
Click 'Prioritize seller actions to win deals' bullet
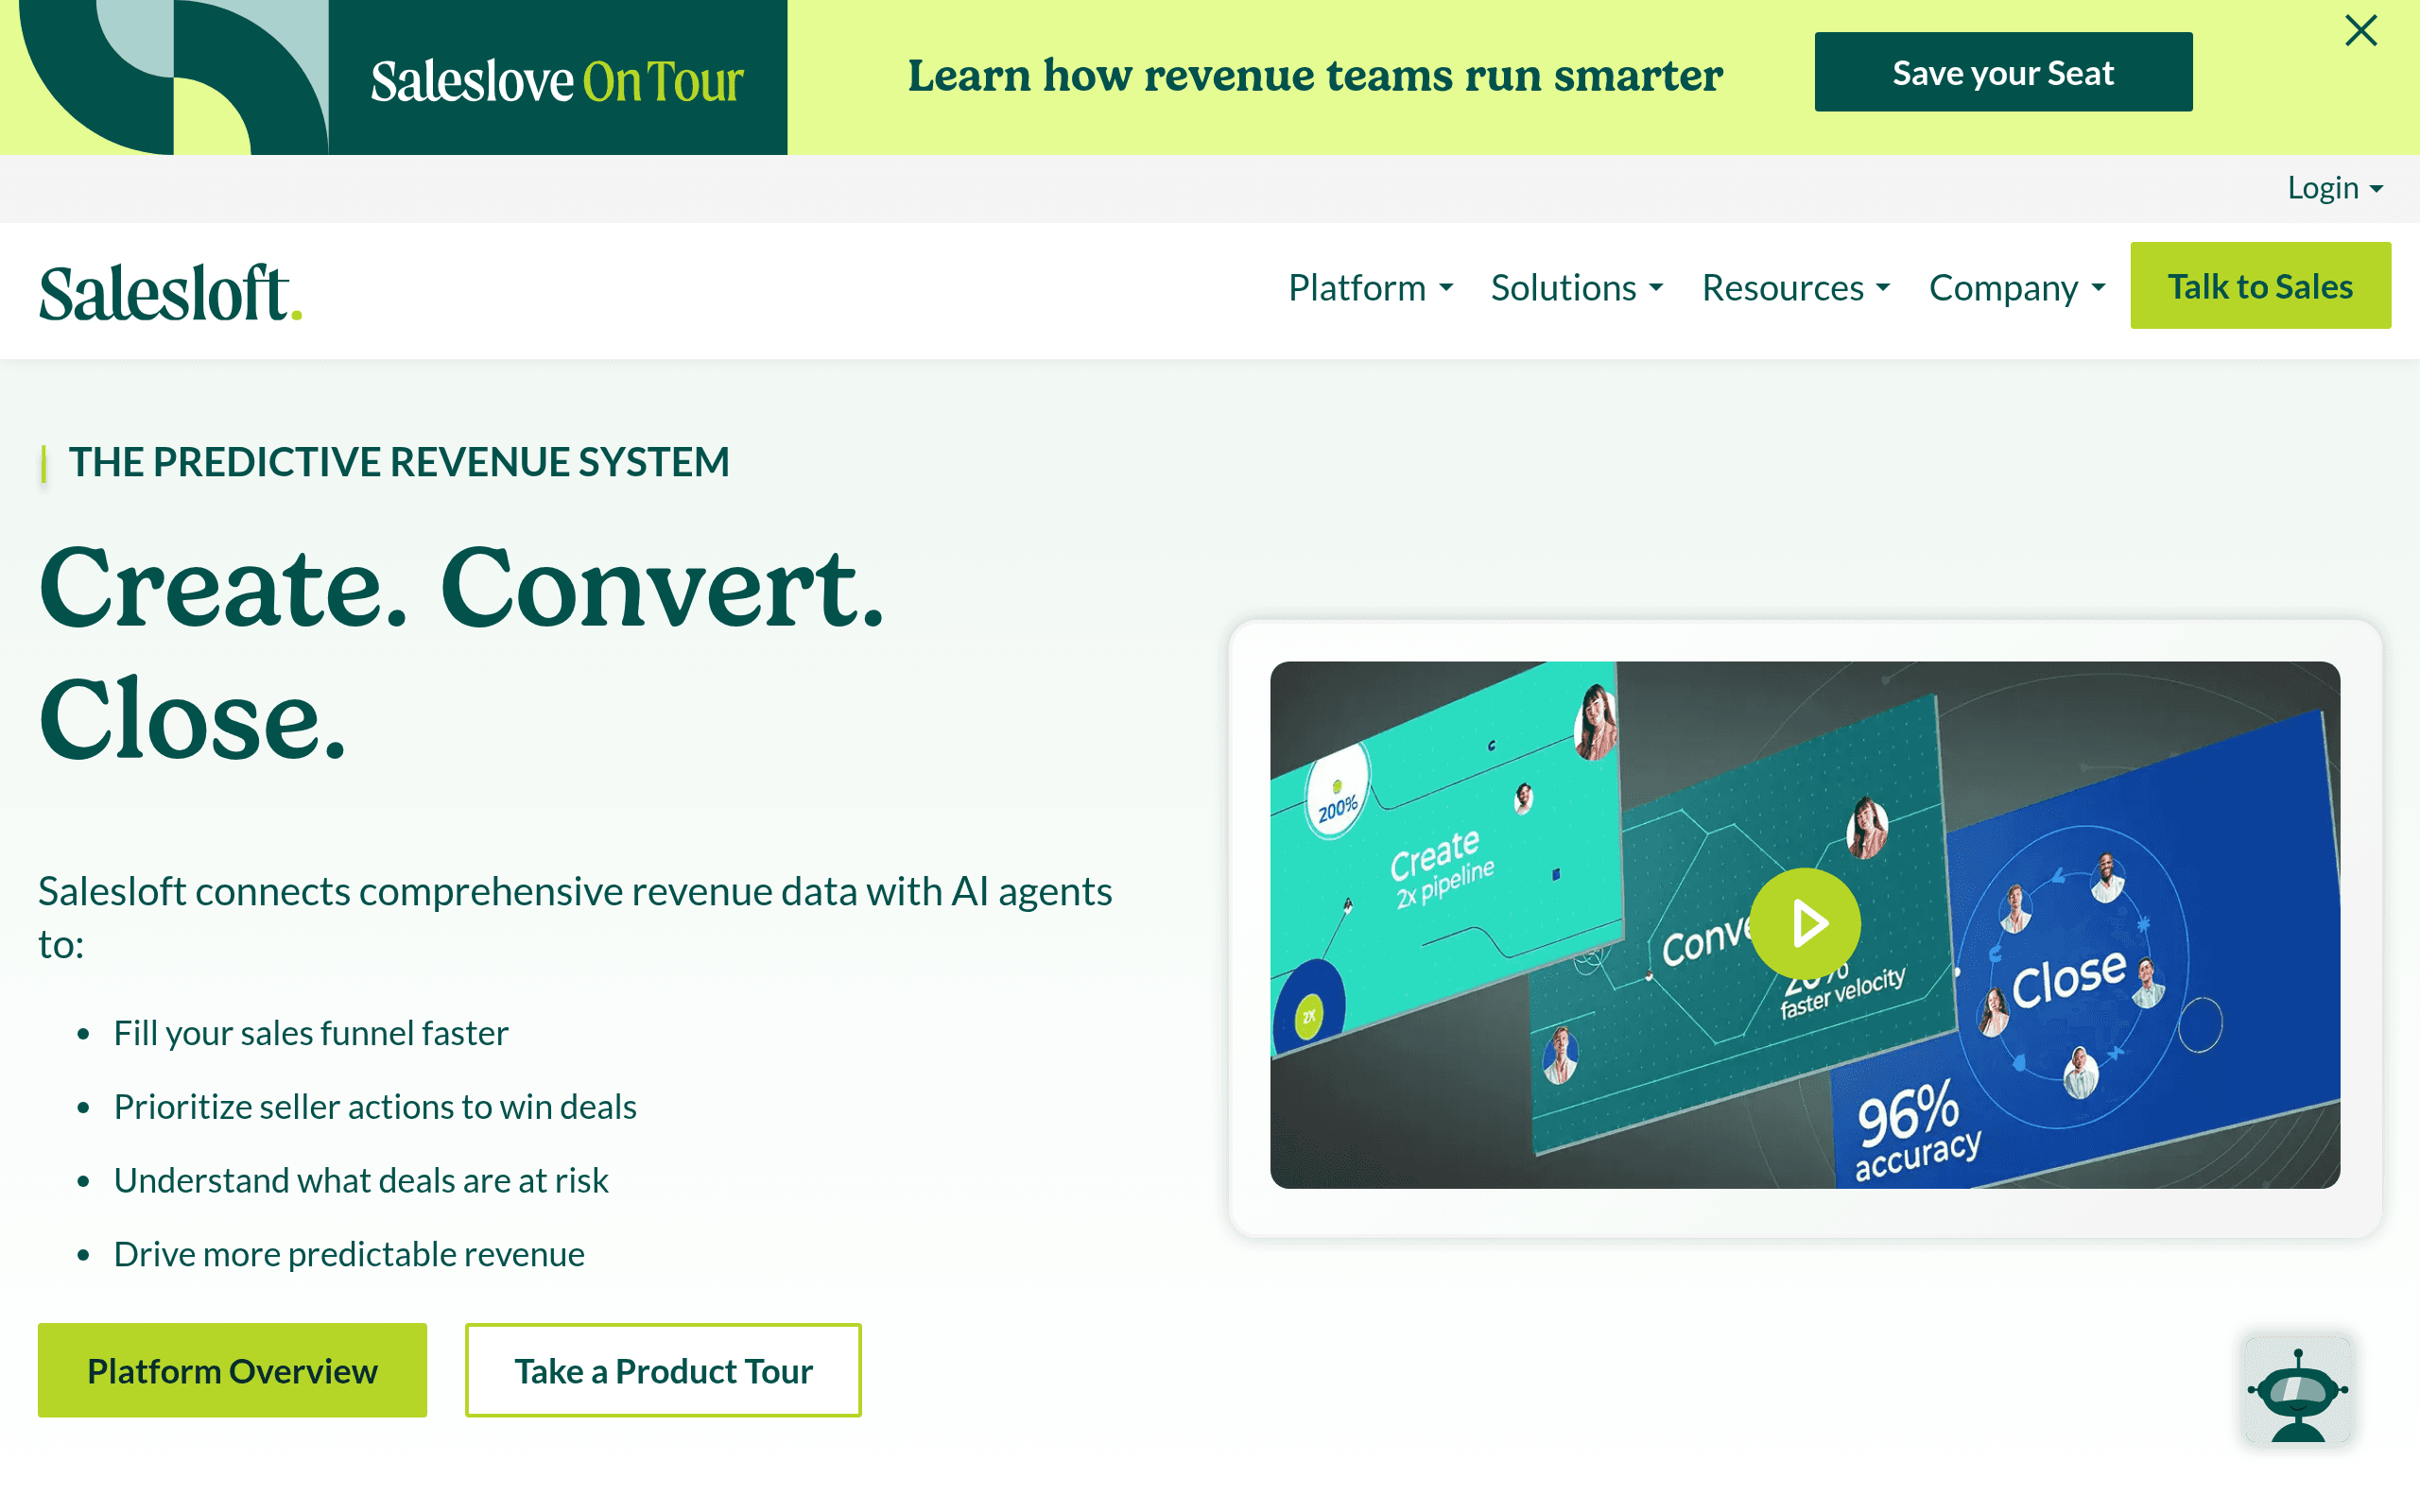tap(375, 1107)
